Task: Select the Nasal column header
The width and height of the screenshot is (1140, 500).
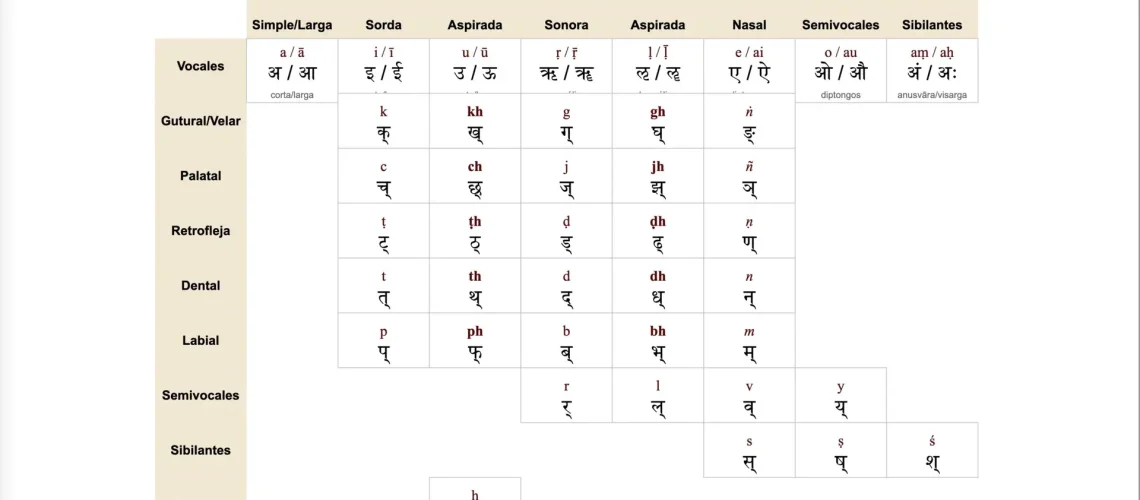Action: 749,24
